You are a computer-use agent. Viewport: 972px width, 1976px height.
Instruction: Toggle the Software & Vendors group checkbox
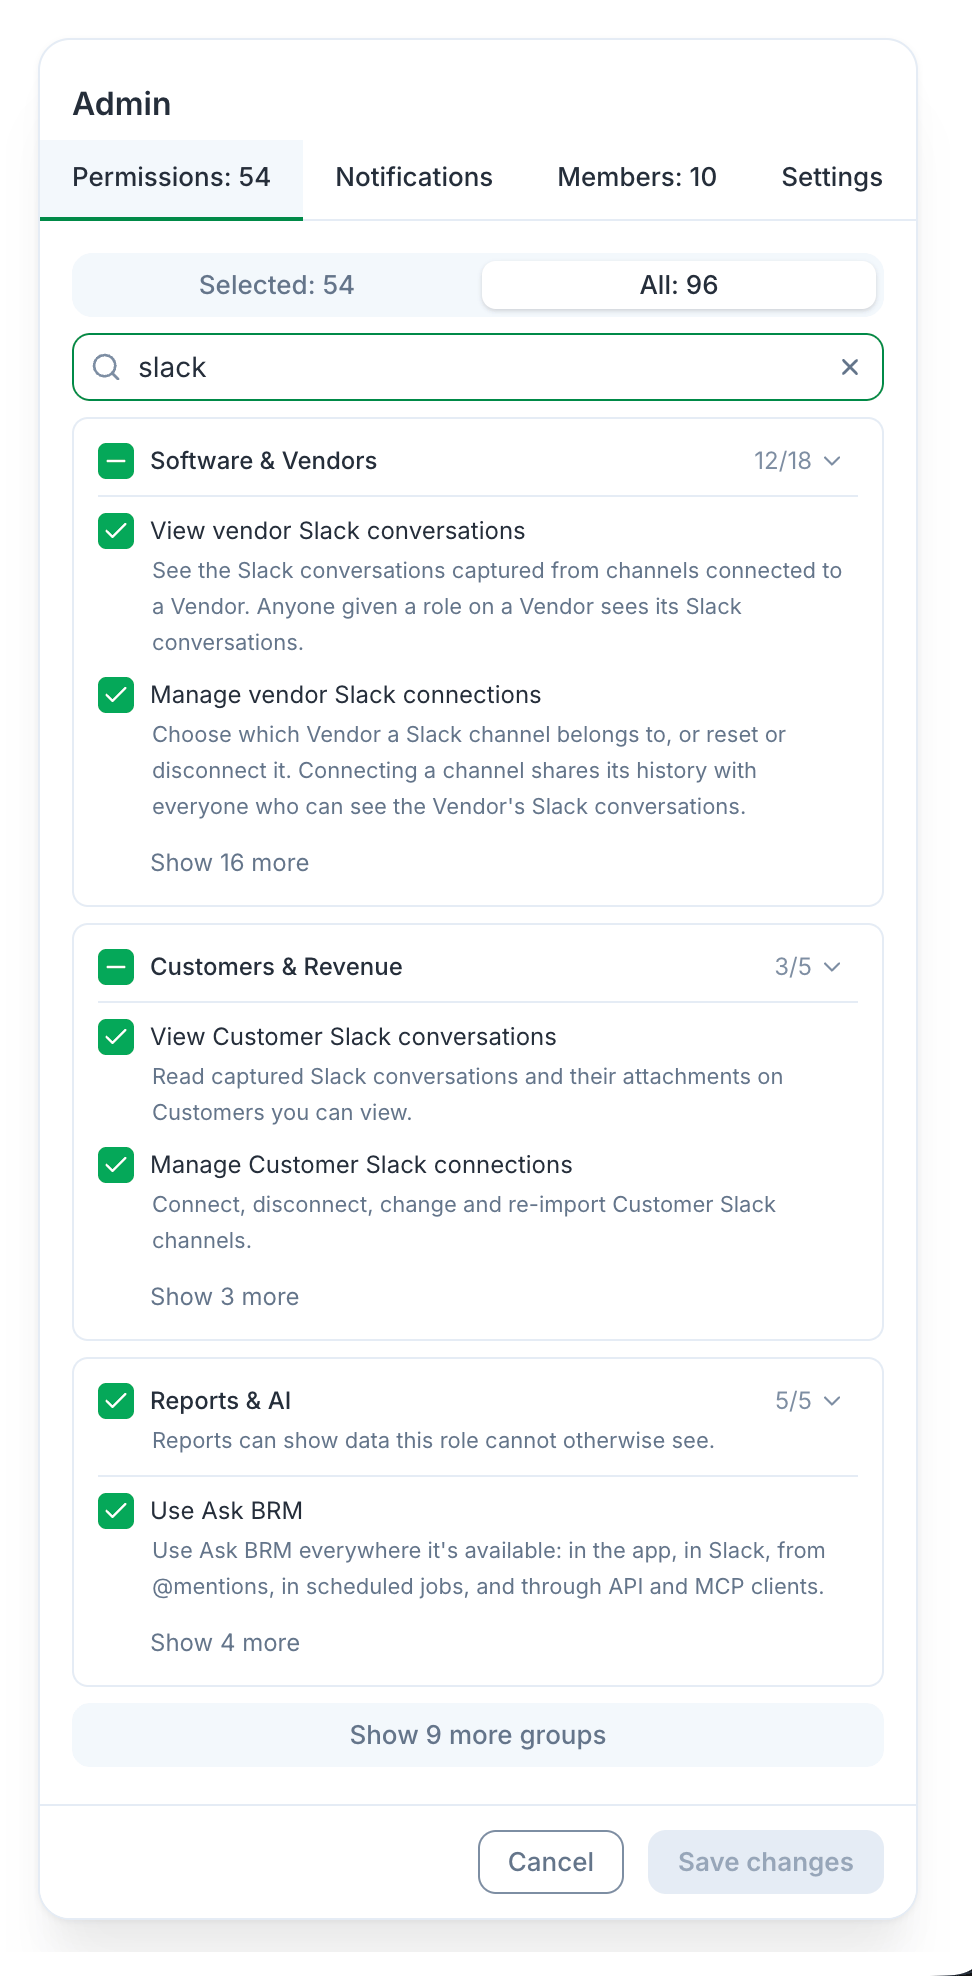pos(116,461)
